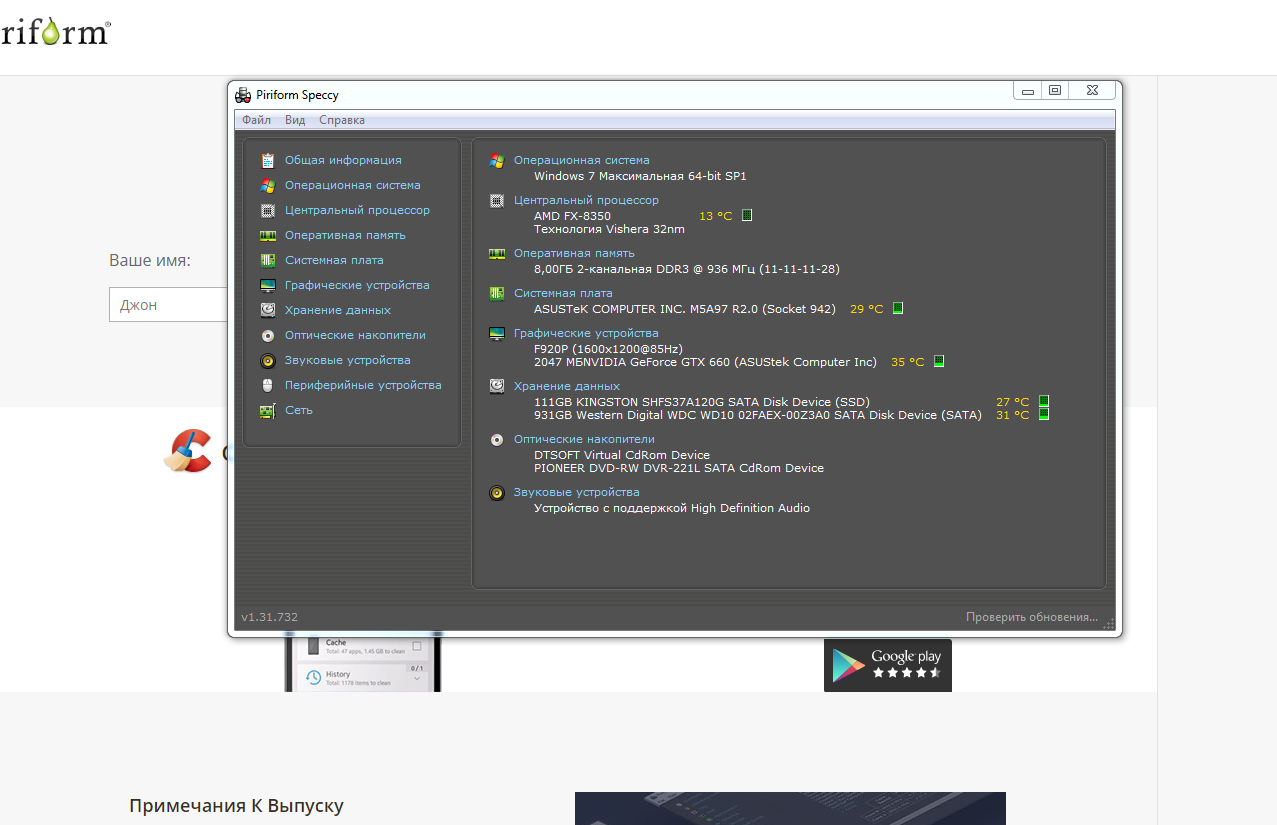Open the Звуковые устройства heading link in summary

coord(576,492)
